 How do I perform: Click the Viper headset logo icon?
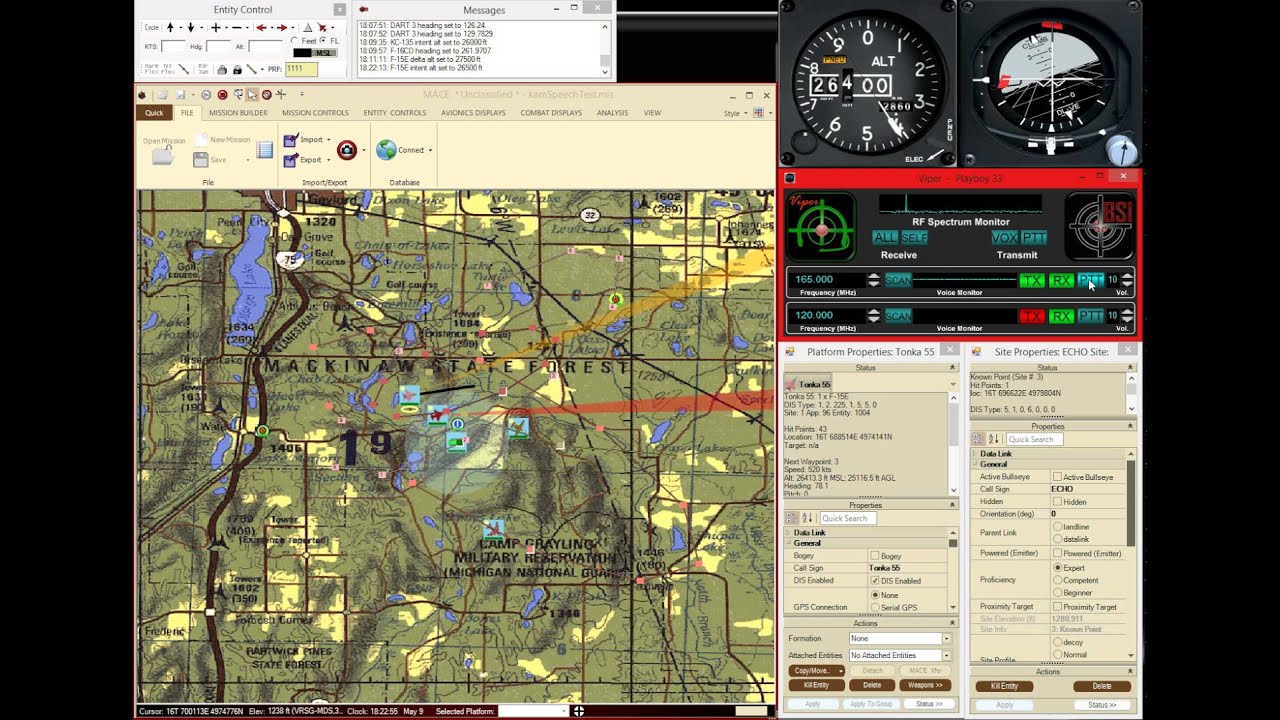click(821, 226)
